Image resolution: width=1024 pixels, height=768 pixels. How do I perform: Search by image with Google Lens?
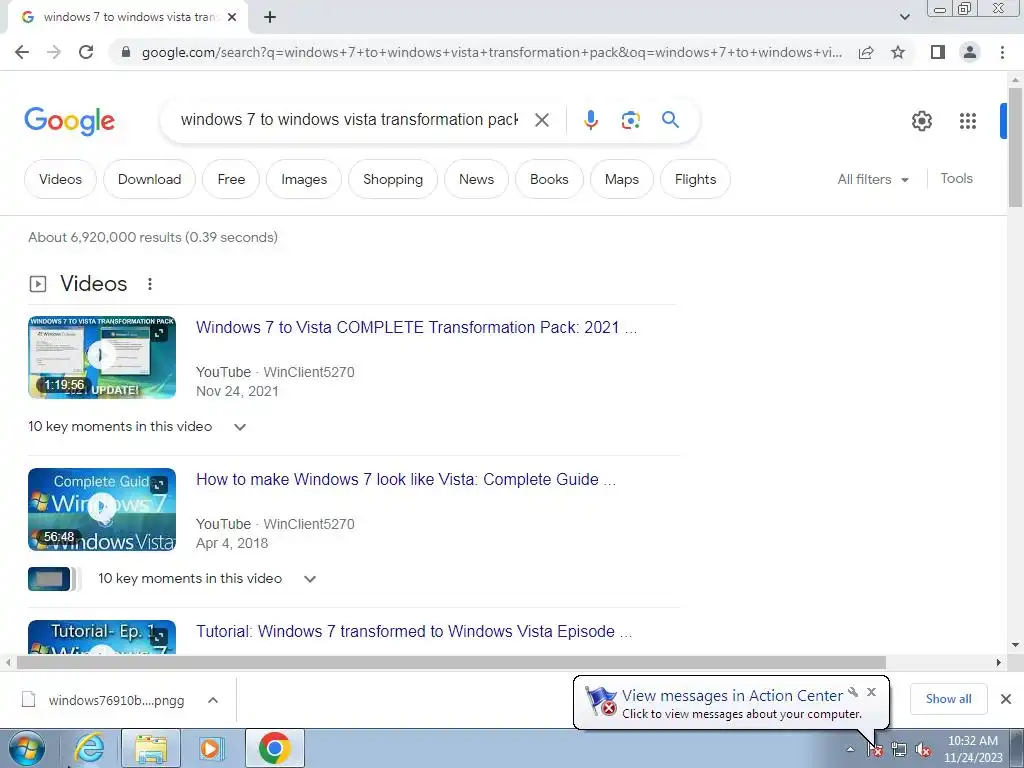pyautogui.click(x=630, y=120)
